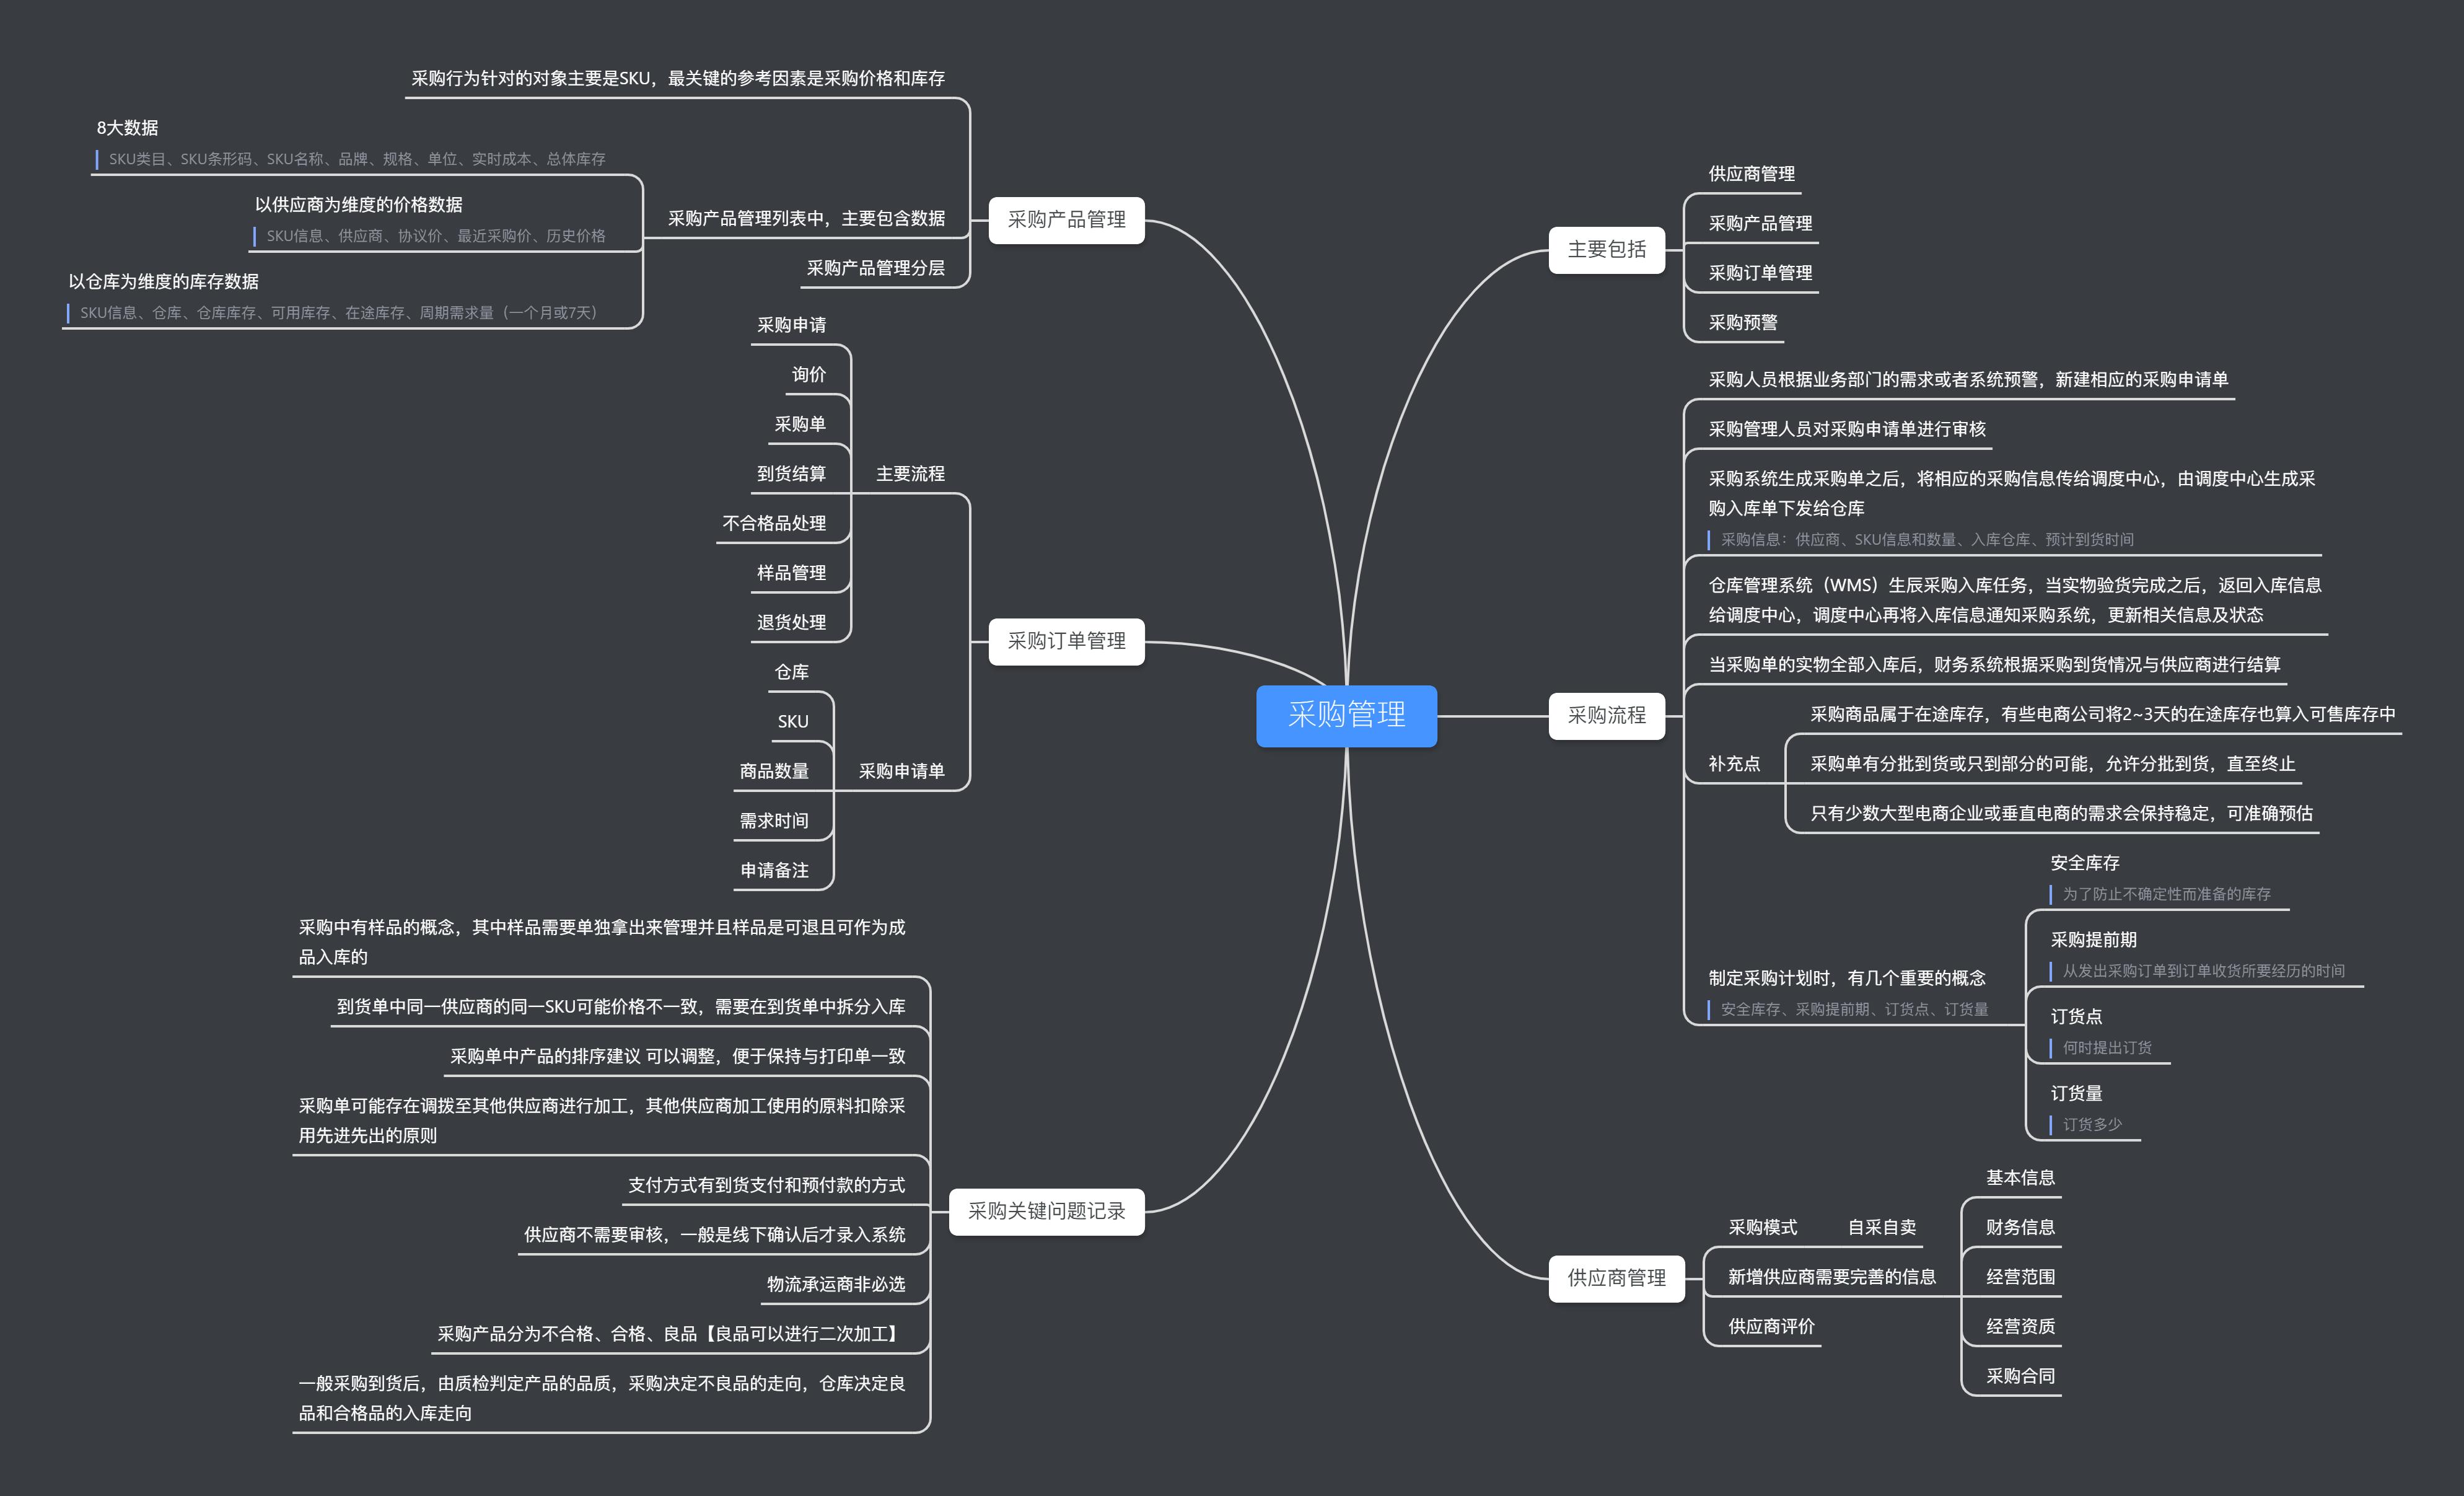Select the 主要包括 branch node
The width and height of the screenshot is (2464, 1496).
pos(1606,250)
